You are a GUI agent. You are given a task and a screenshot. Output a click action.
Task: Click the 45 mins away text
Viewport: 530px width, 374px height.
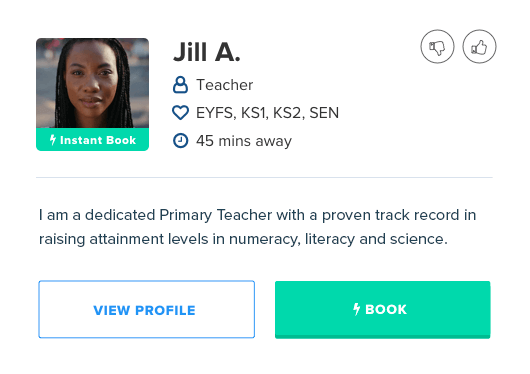[244, 141]
